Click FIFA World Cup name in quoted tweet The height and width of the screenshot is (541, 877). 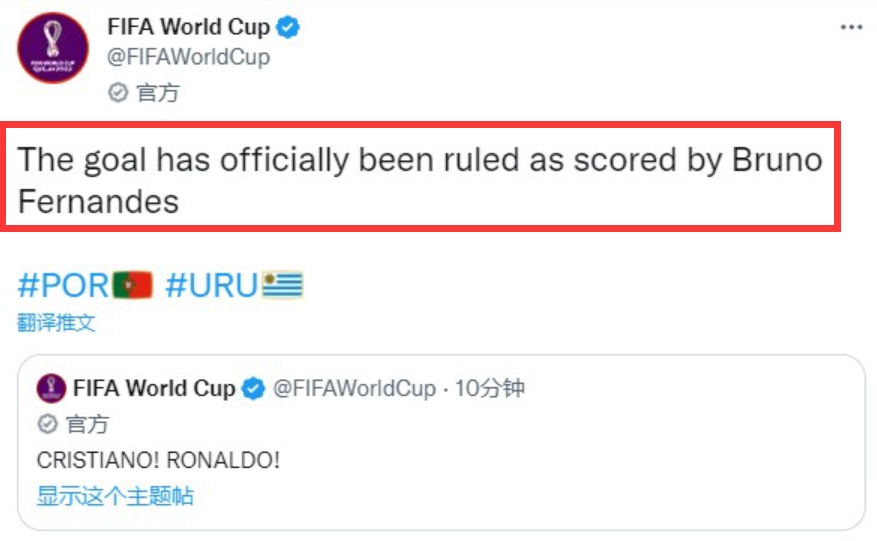tap(154, 388)
